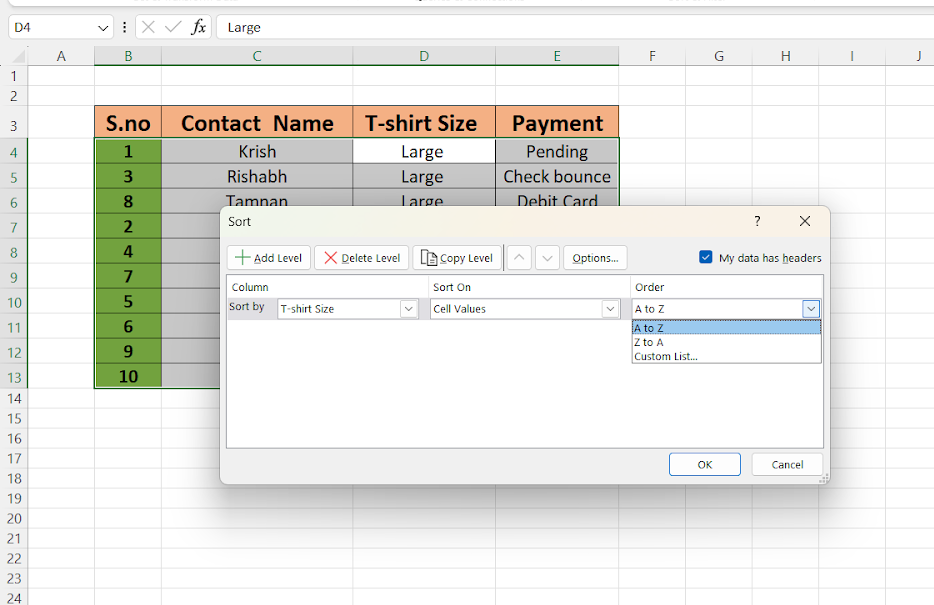Open the 'Sort On' dropdown showing Cell Values
The width and height of the screenshot is (934, 605).
(x=610, y=309)
